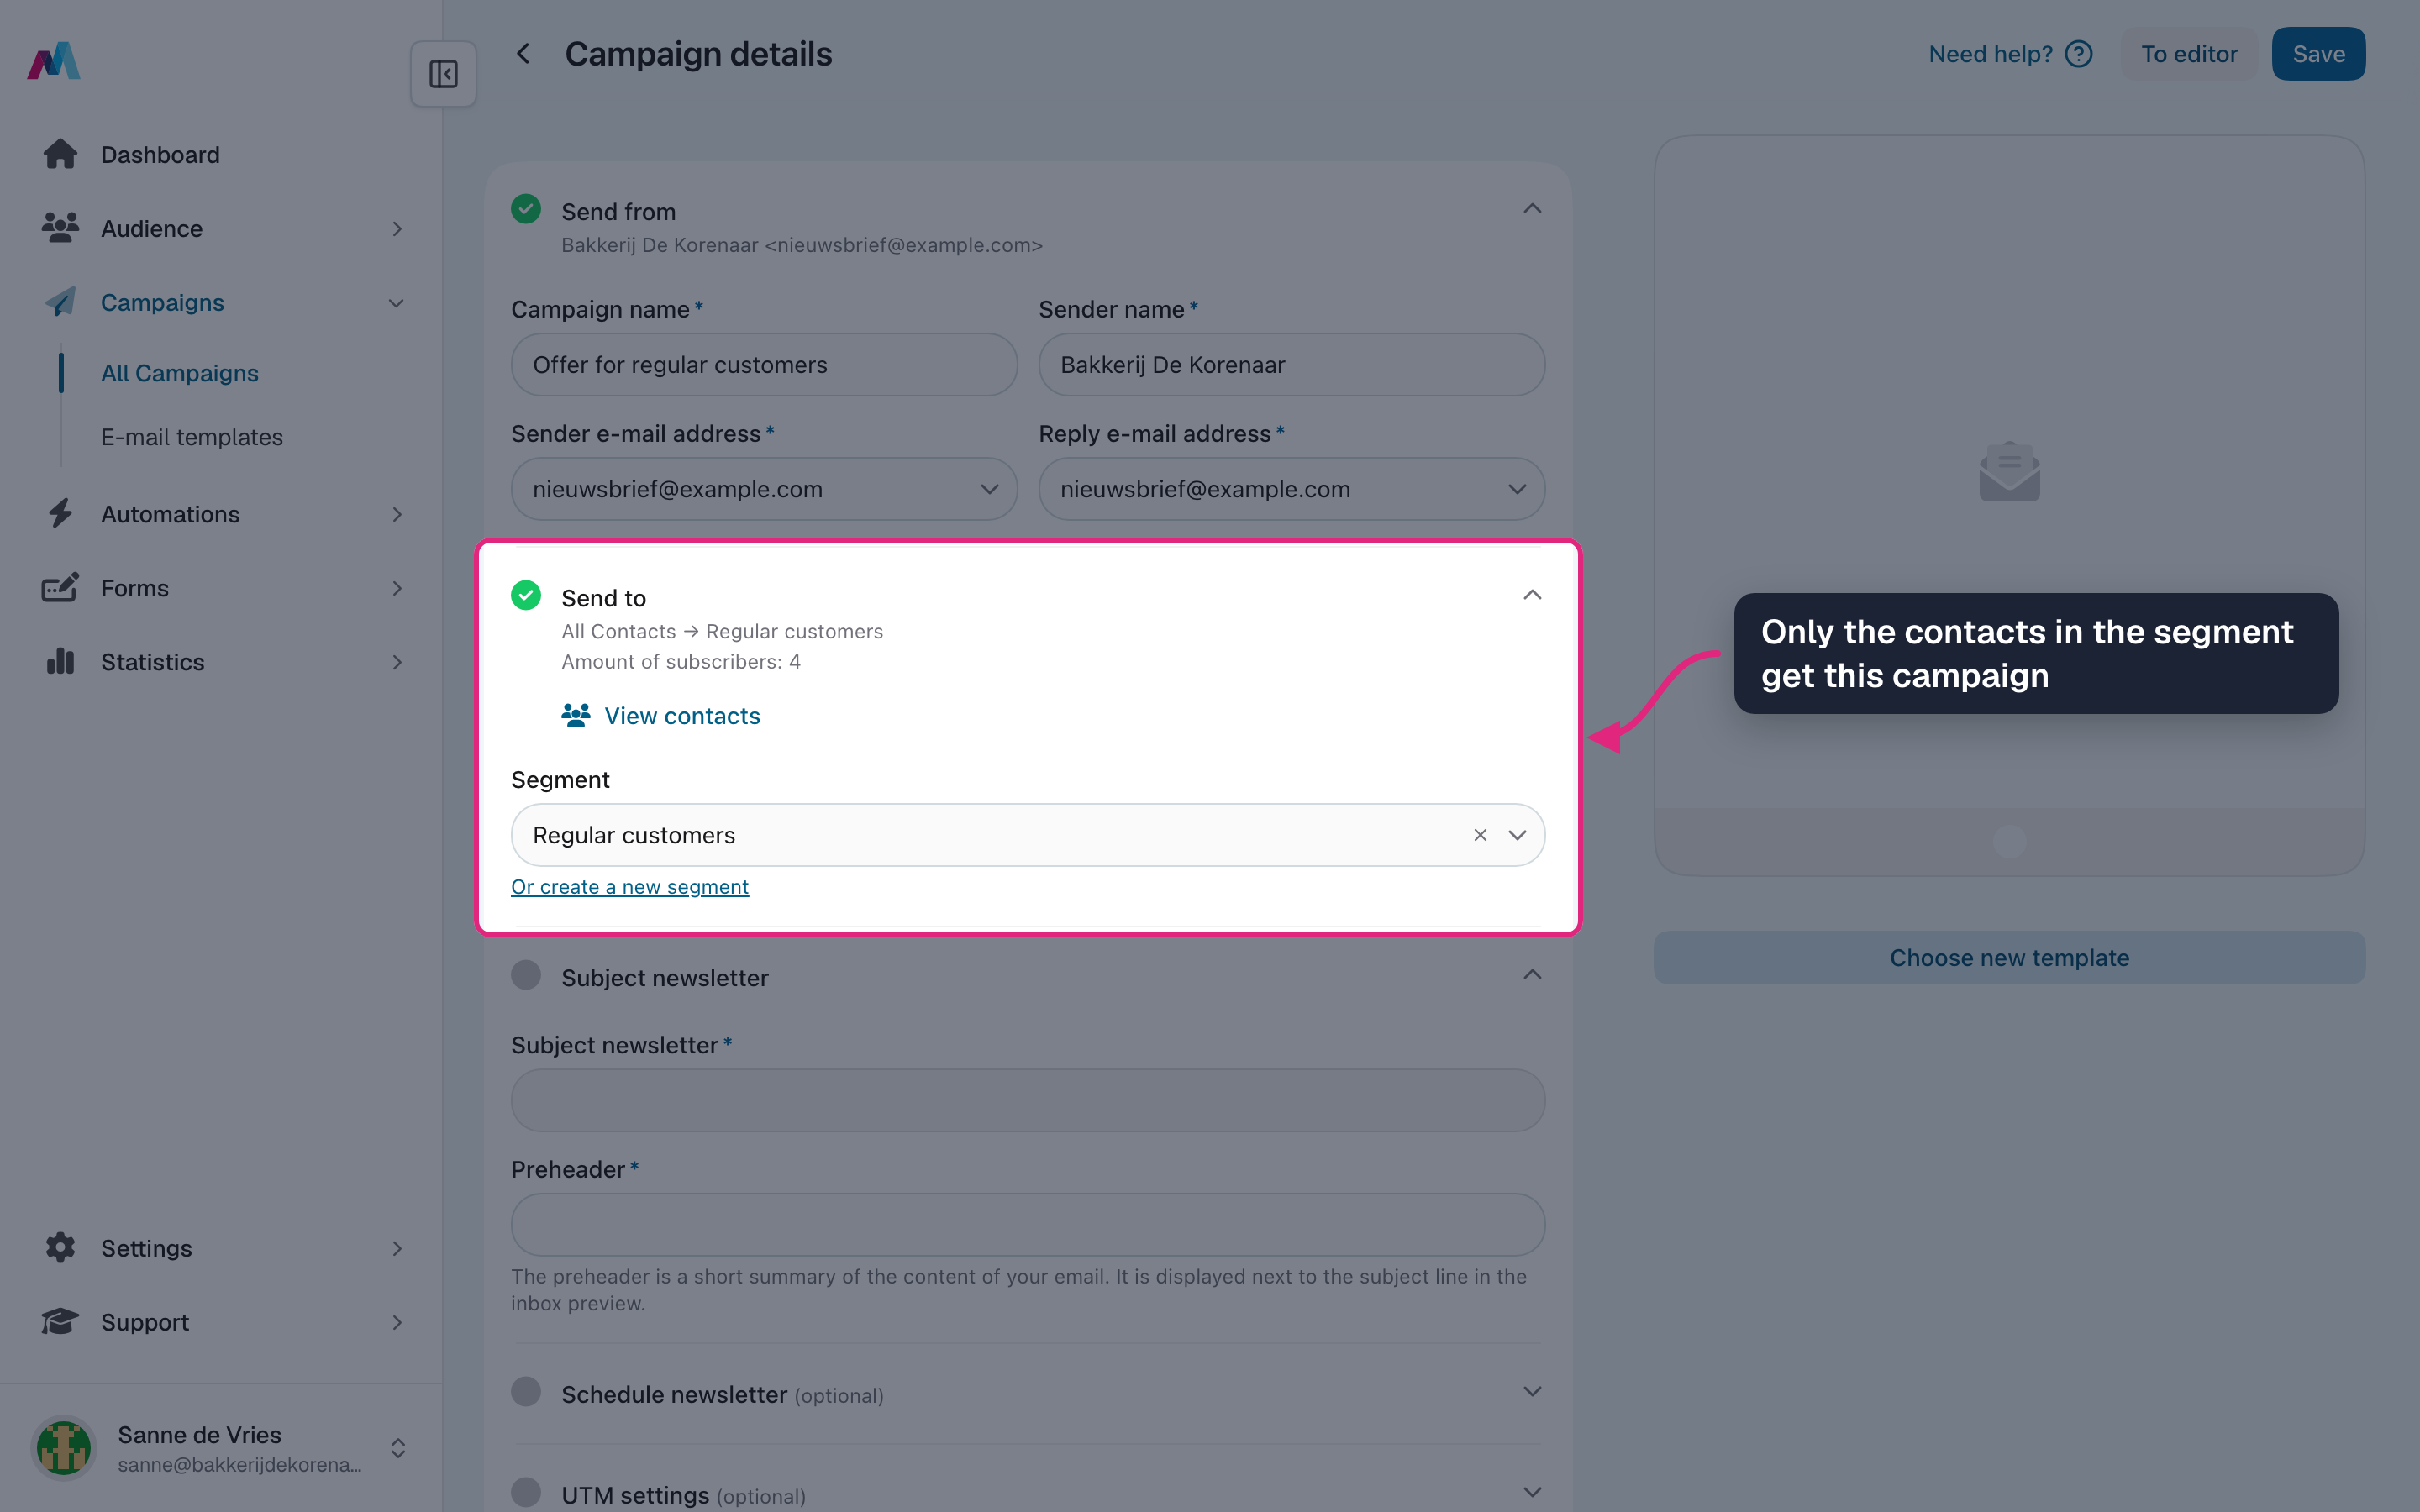
Task: Collapse the sidebar with the panel icon
Action: click(x=443, y=74)
